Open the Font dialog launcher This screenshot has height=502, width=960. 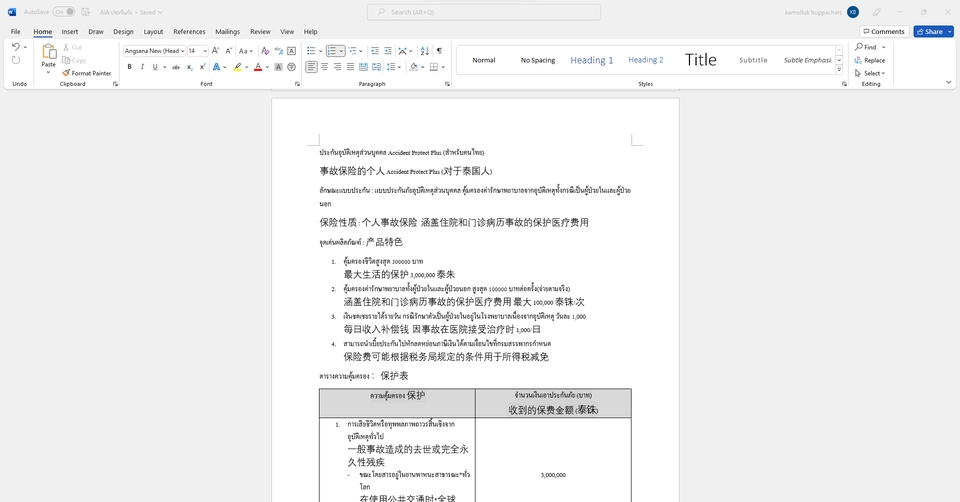(297, 84)
